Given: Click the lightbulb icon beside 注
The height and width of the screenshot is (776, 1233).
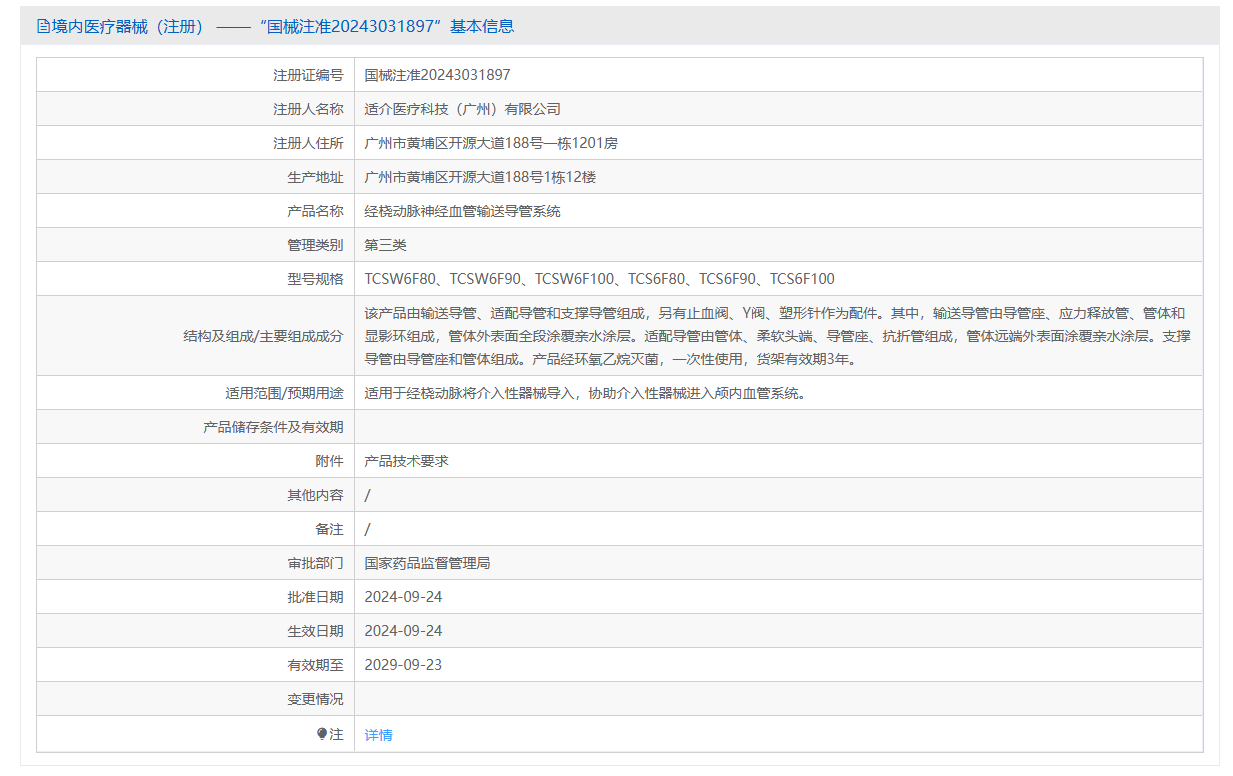Looking at the screenshot, I should click(322, 734).
